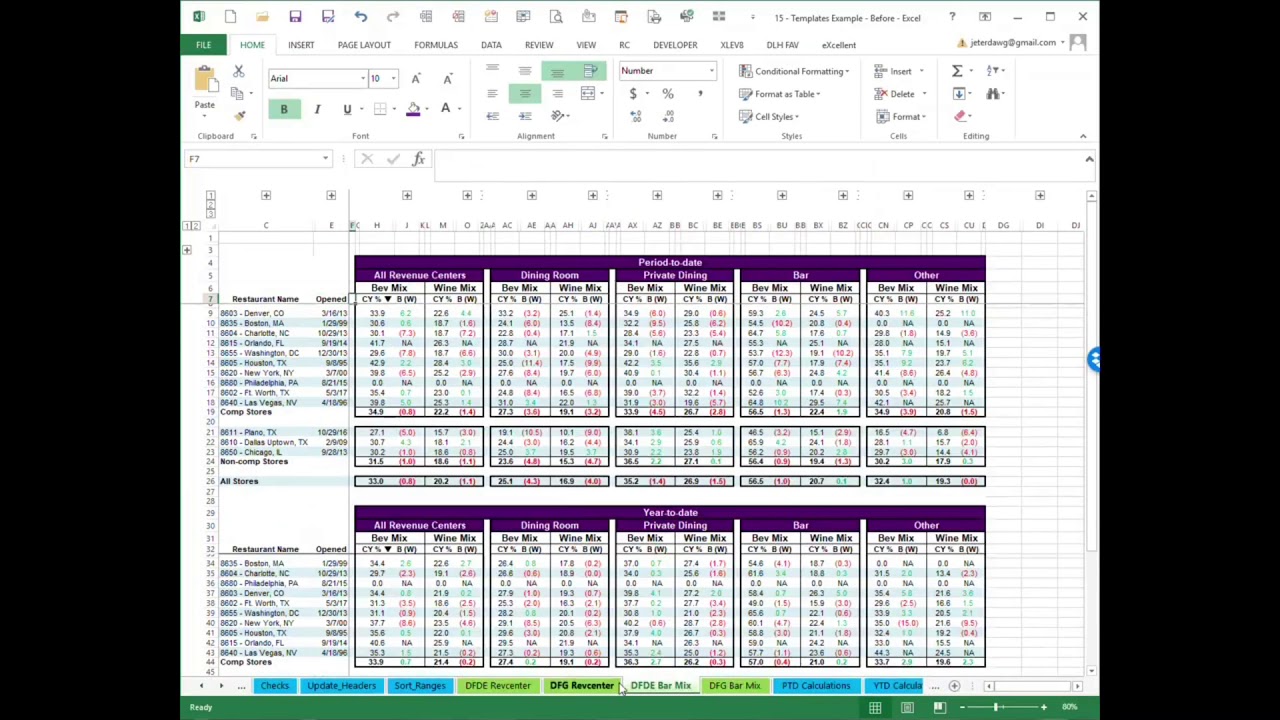This screenshot has width=1280, height=720.
Task: Switch to Page Layout view in status bar
Action: tap(907, 707)
